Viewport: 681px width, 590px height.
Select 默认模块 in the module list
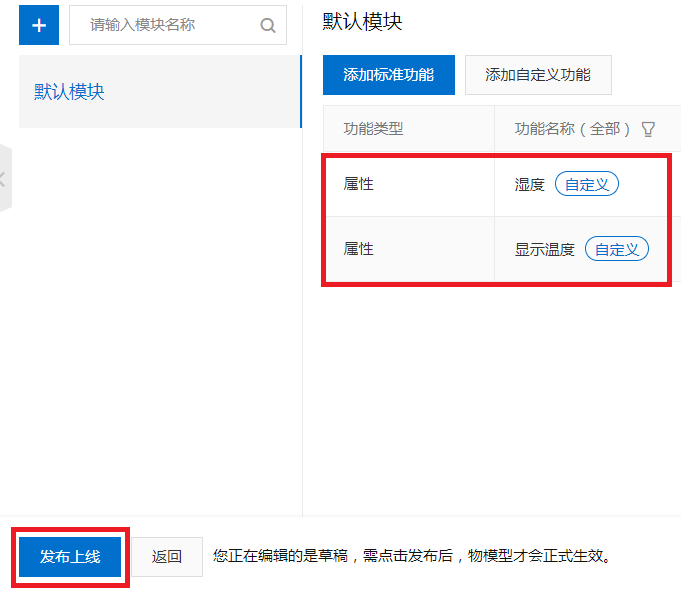click(x=70, y=92)
